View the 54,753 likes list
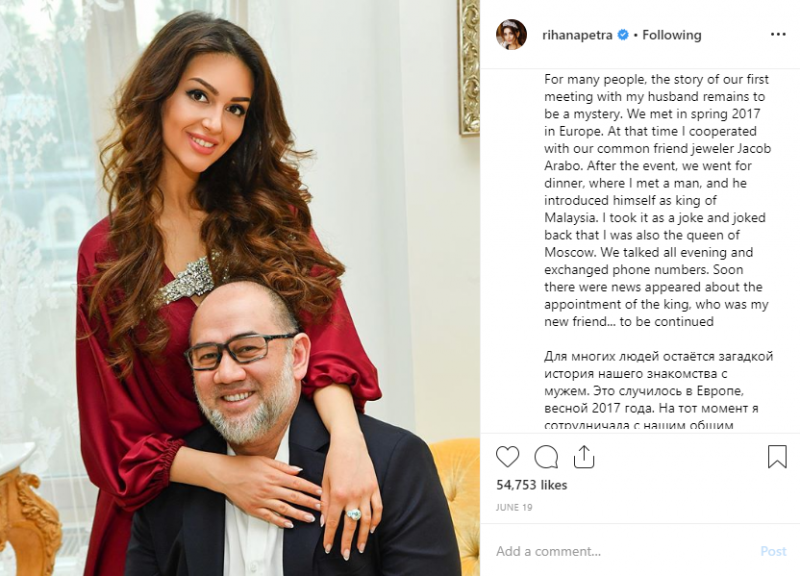The width and height of the screenshot is (800, 576). click(x=532, y=485)
